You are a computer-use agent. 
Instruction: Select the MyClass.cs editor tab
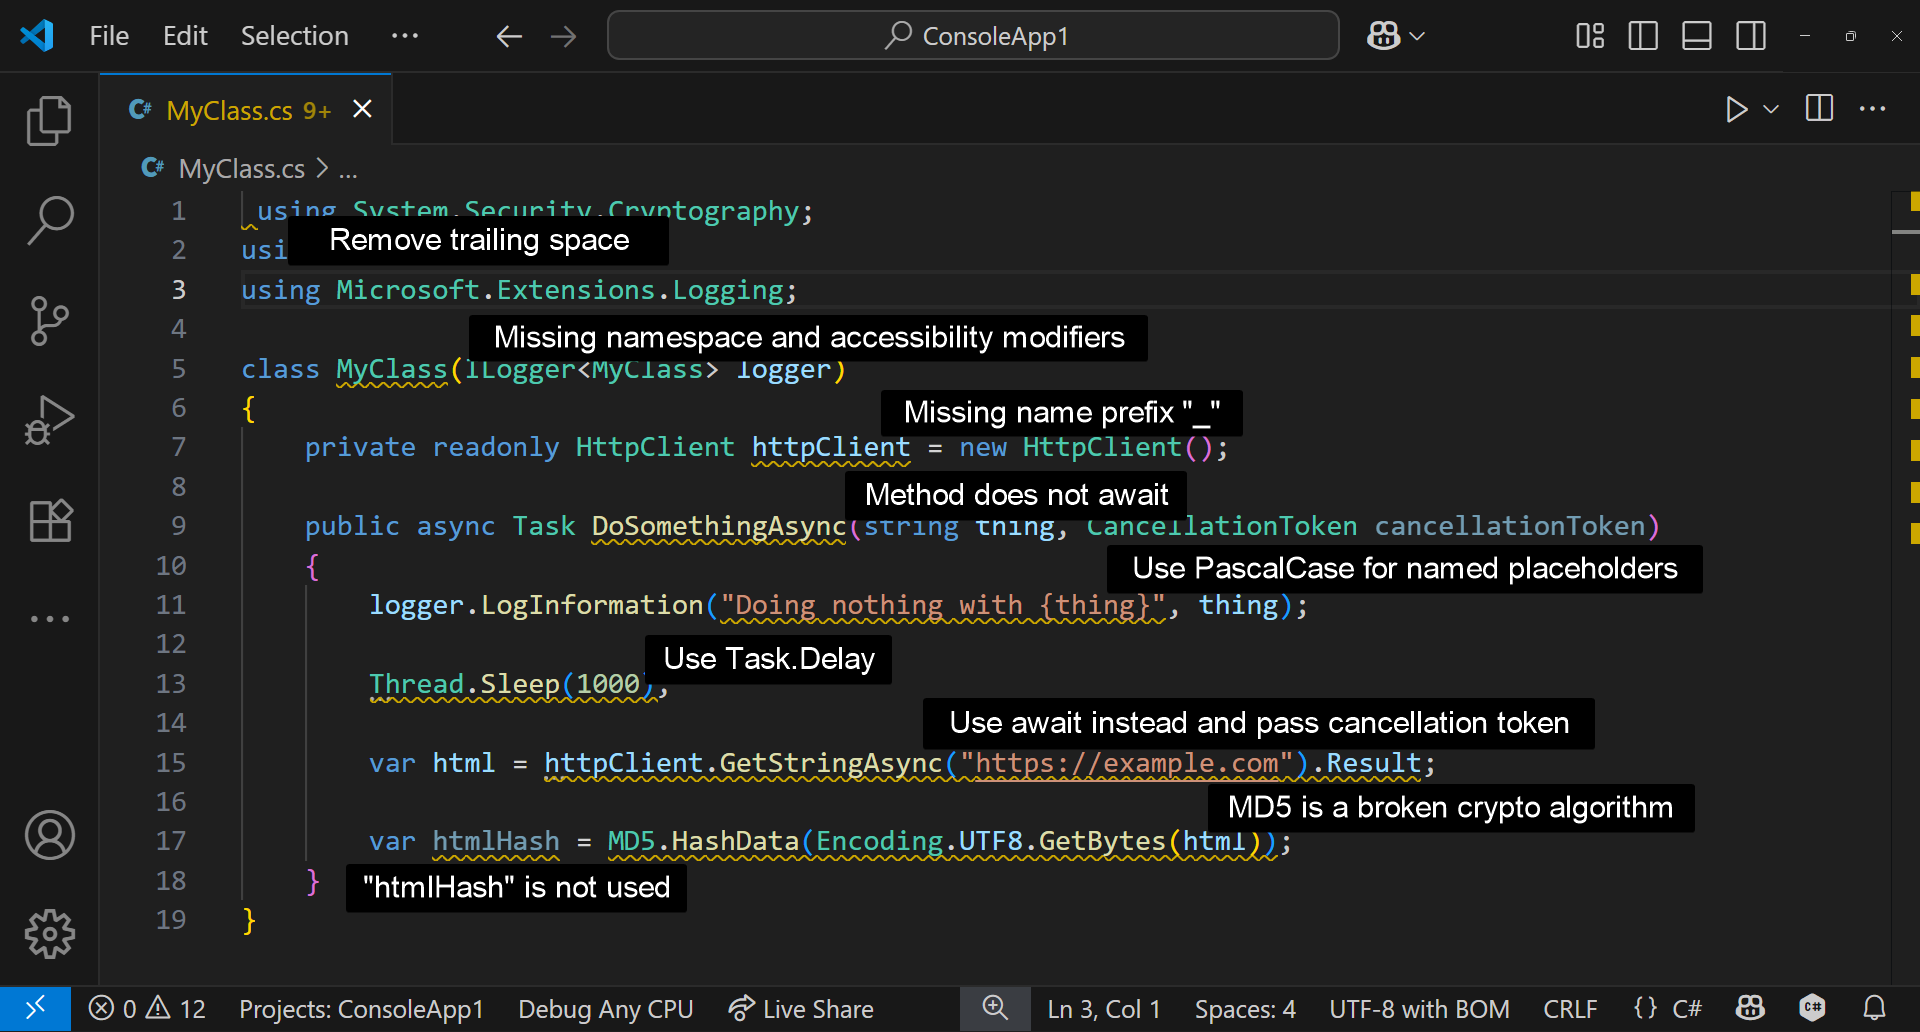(246, 110)
